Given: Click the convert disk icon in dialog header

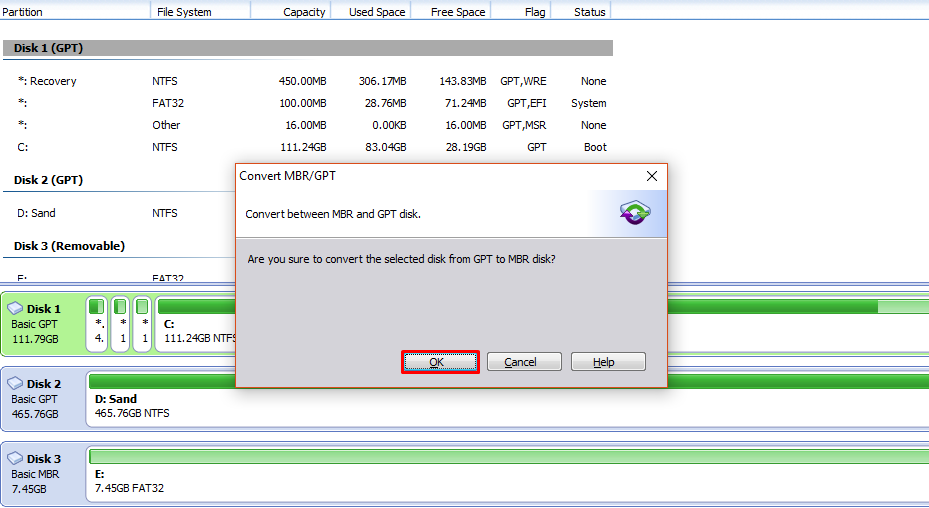Looking at the screenshot, I should coord(635,213).
